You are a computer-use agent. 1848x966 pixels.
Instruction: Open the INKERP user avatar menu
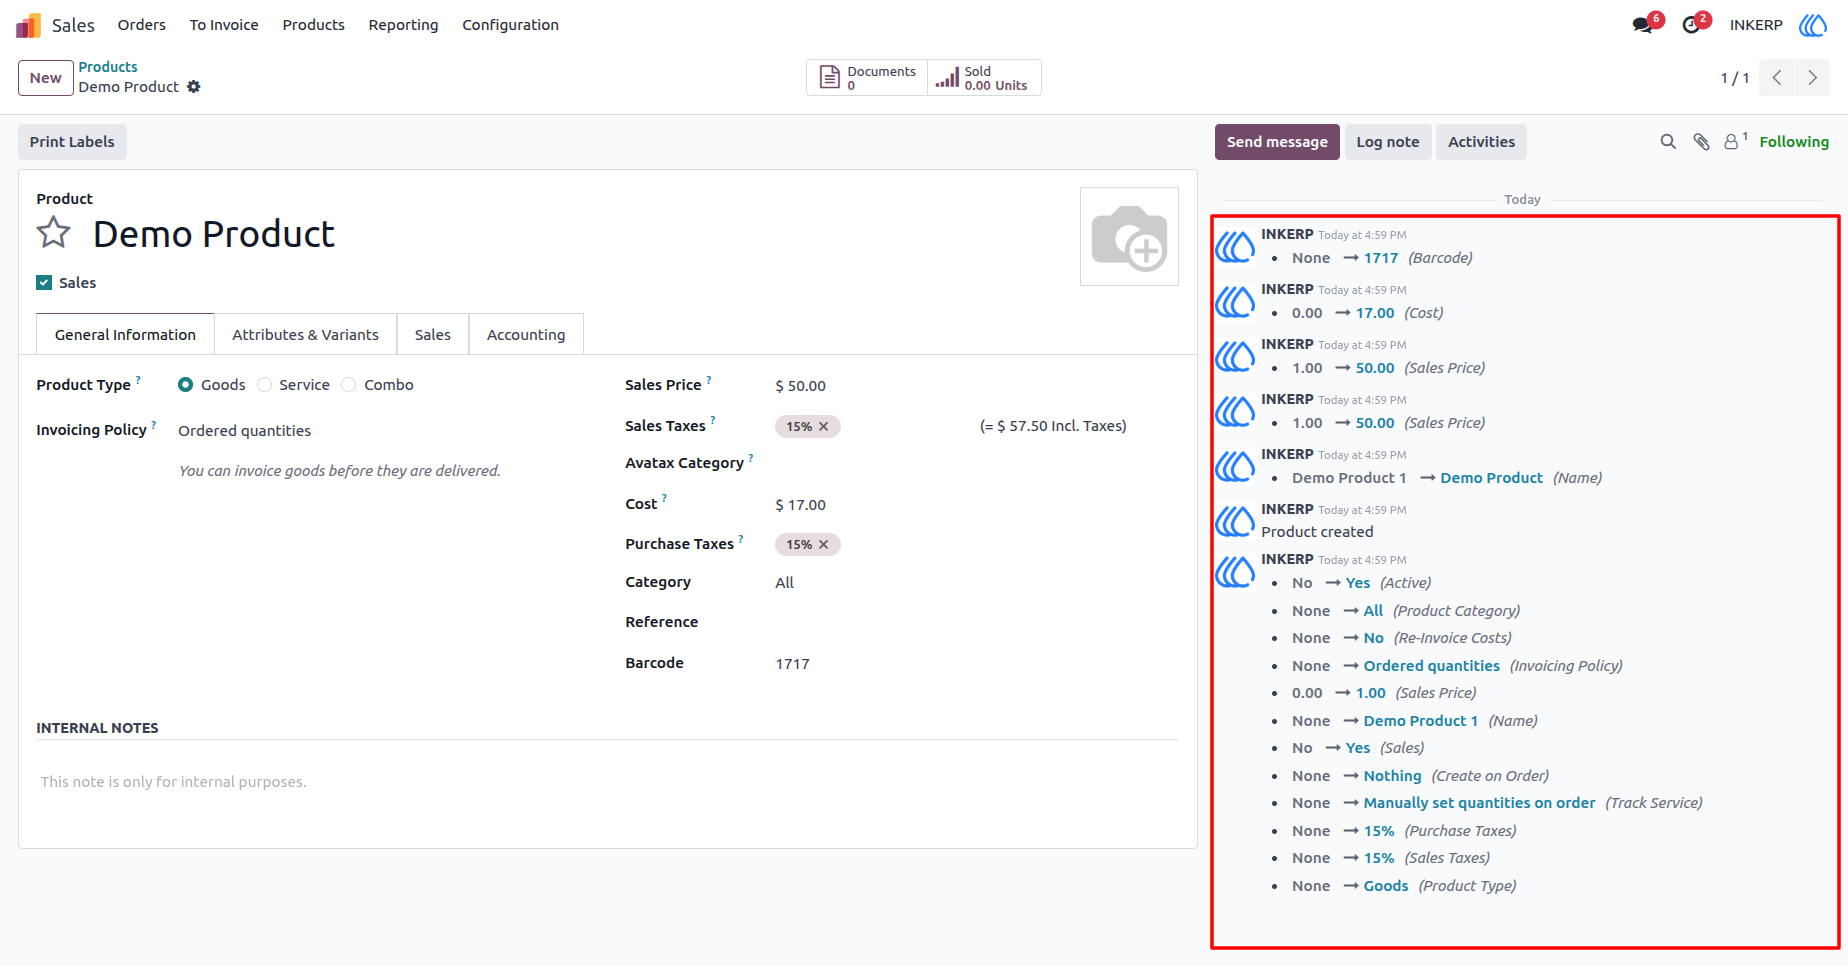click(x=1813, y=25)
